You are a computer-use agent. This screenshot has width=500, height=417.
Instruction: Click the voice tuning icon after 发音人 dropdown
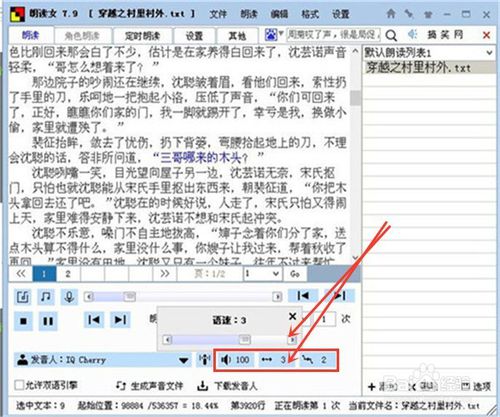(x=204, y=360)
